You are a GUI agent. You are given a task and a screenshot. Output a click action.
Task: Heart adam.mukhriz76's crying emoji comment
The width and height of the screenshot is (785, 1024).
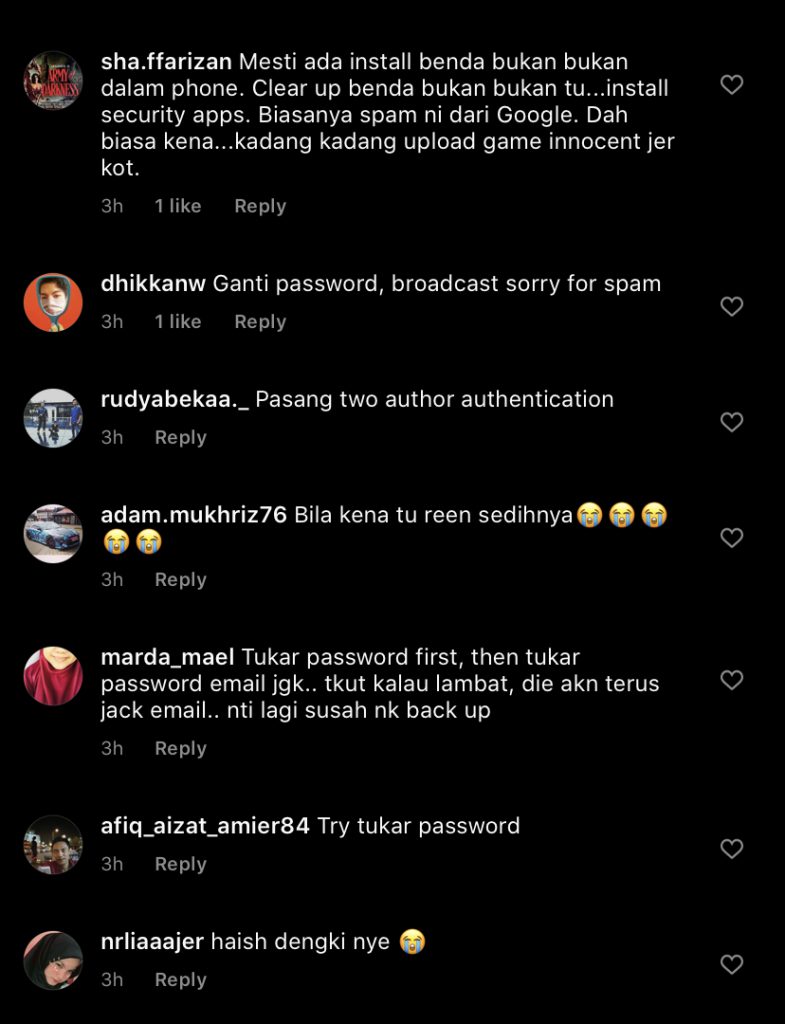731,538
